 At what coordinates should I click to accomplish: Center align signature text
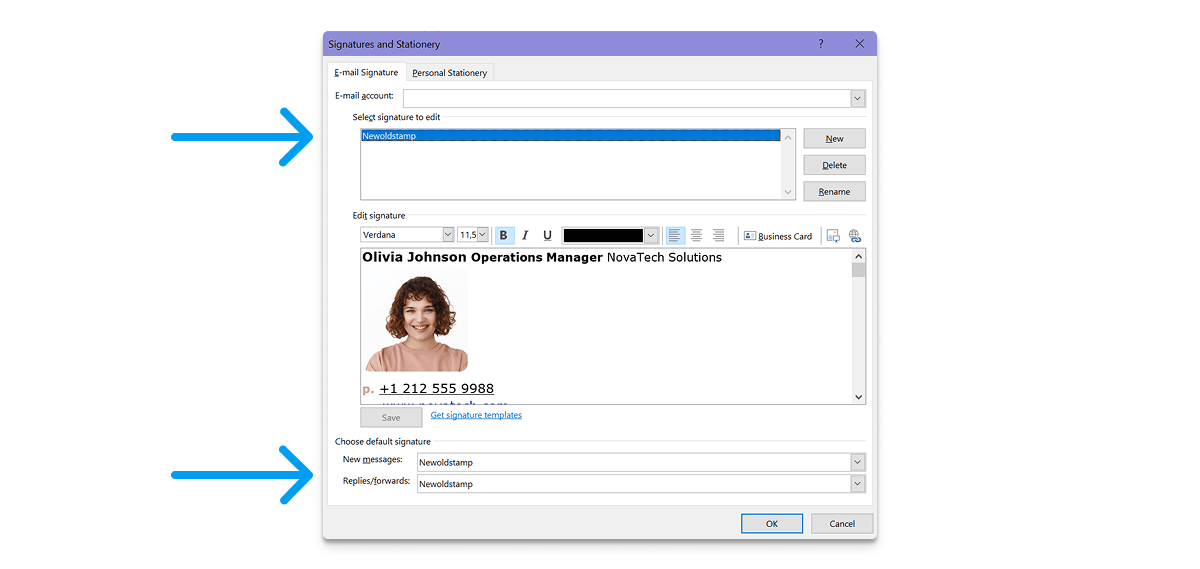[697, 236]
